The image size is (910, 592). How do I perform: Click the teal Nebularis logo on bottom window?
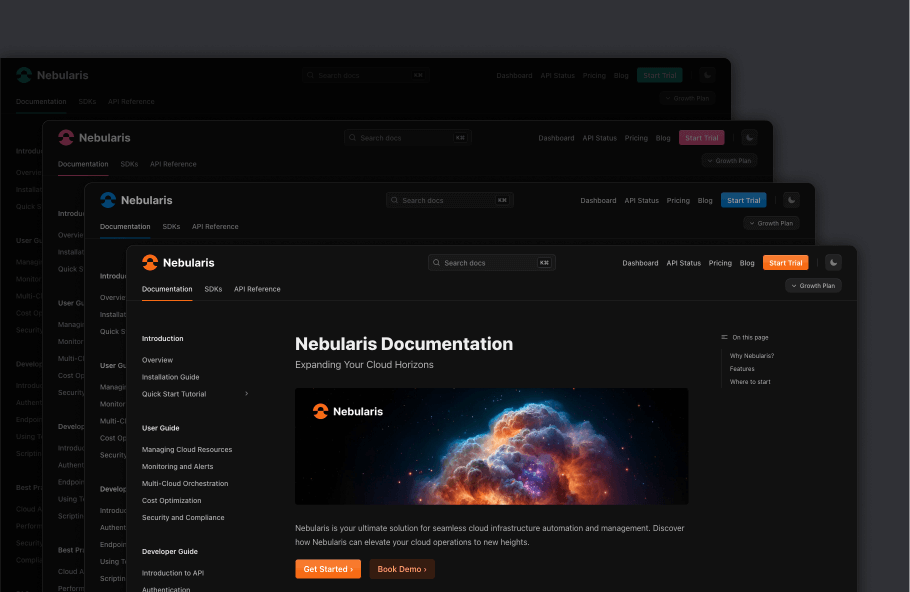[22, 74]
